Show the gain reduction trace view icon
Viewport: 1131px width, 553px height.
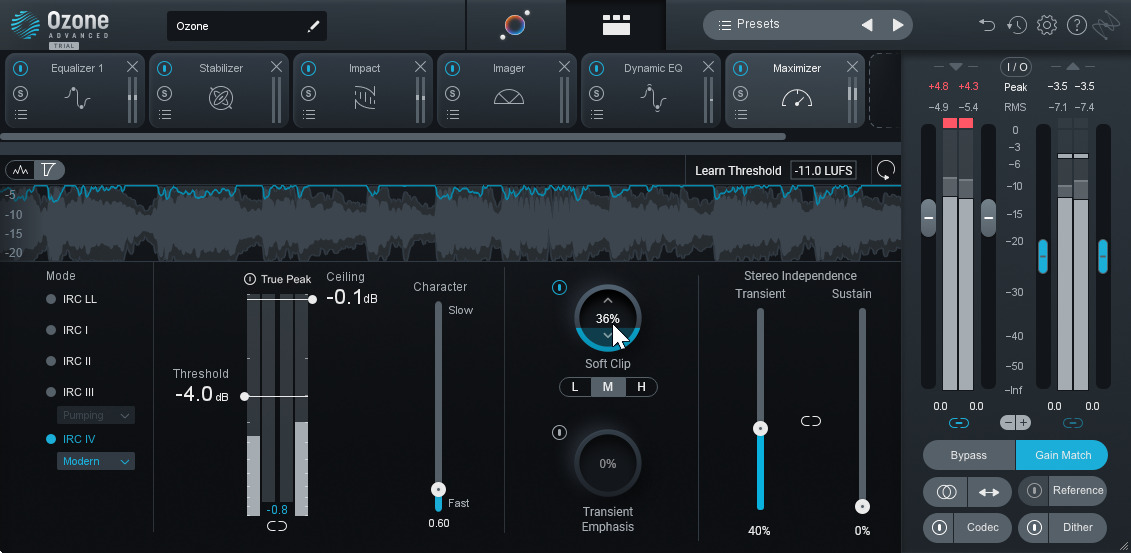click(49, 170)
